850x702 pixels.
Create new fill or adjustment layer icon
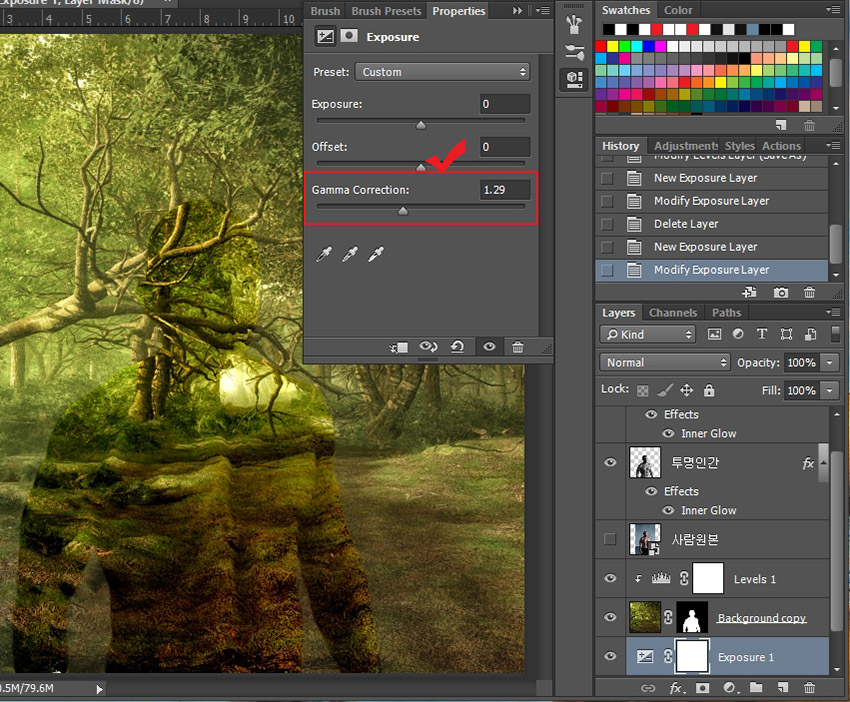[x=730, y=688]
